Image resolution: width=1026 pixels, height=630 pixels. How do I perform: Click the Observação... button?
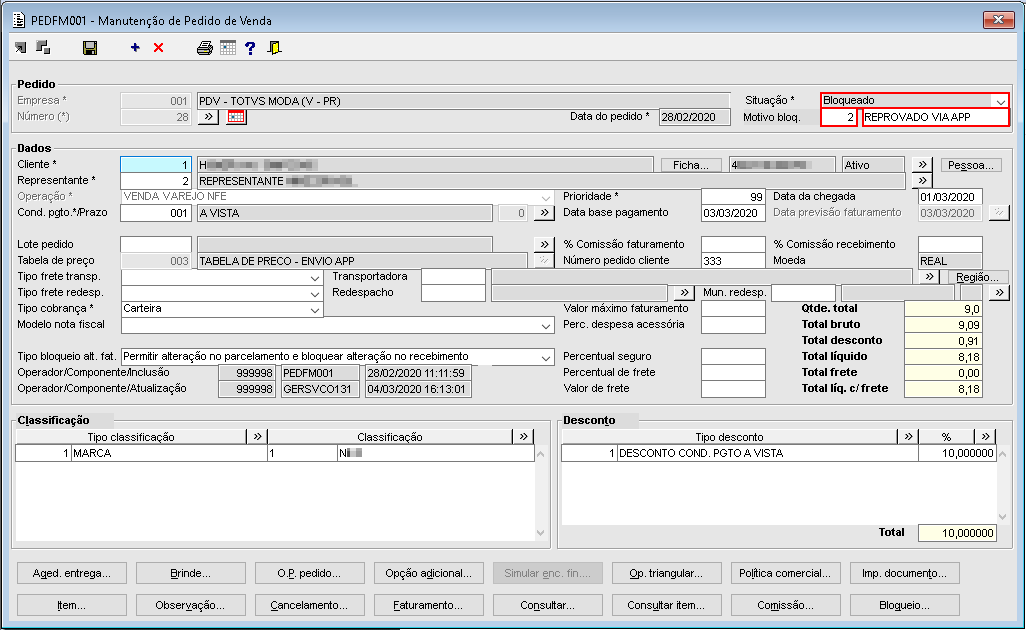pyautogui.click(x=190, y=605)
